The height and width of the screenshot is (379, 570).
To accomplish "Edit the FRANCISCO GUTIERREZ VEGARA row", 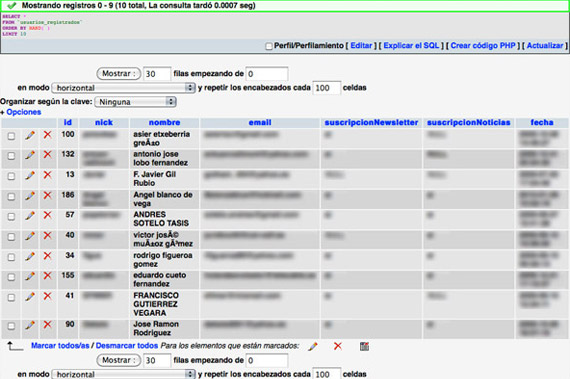I will (x=30, y=297).
